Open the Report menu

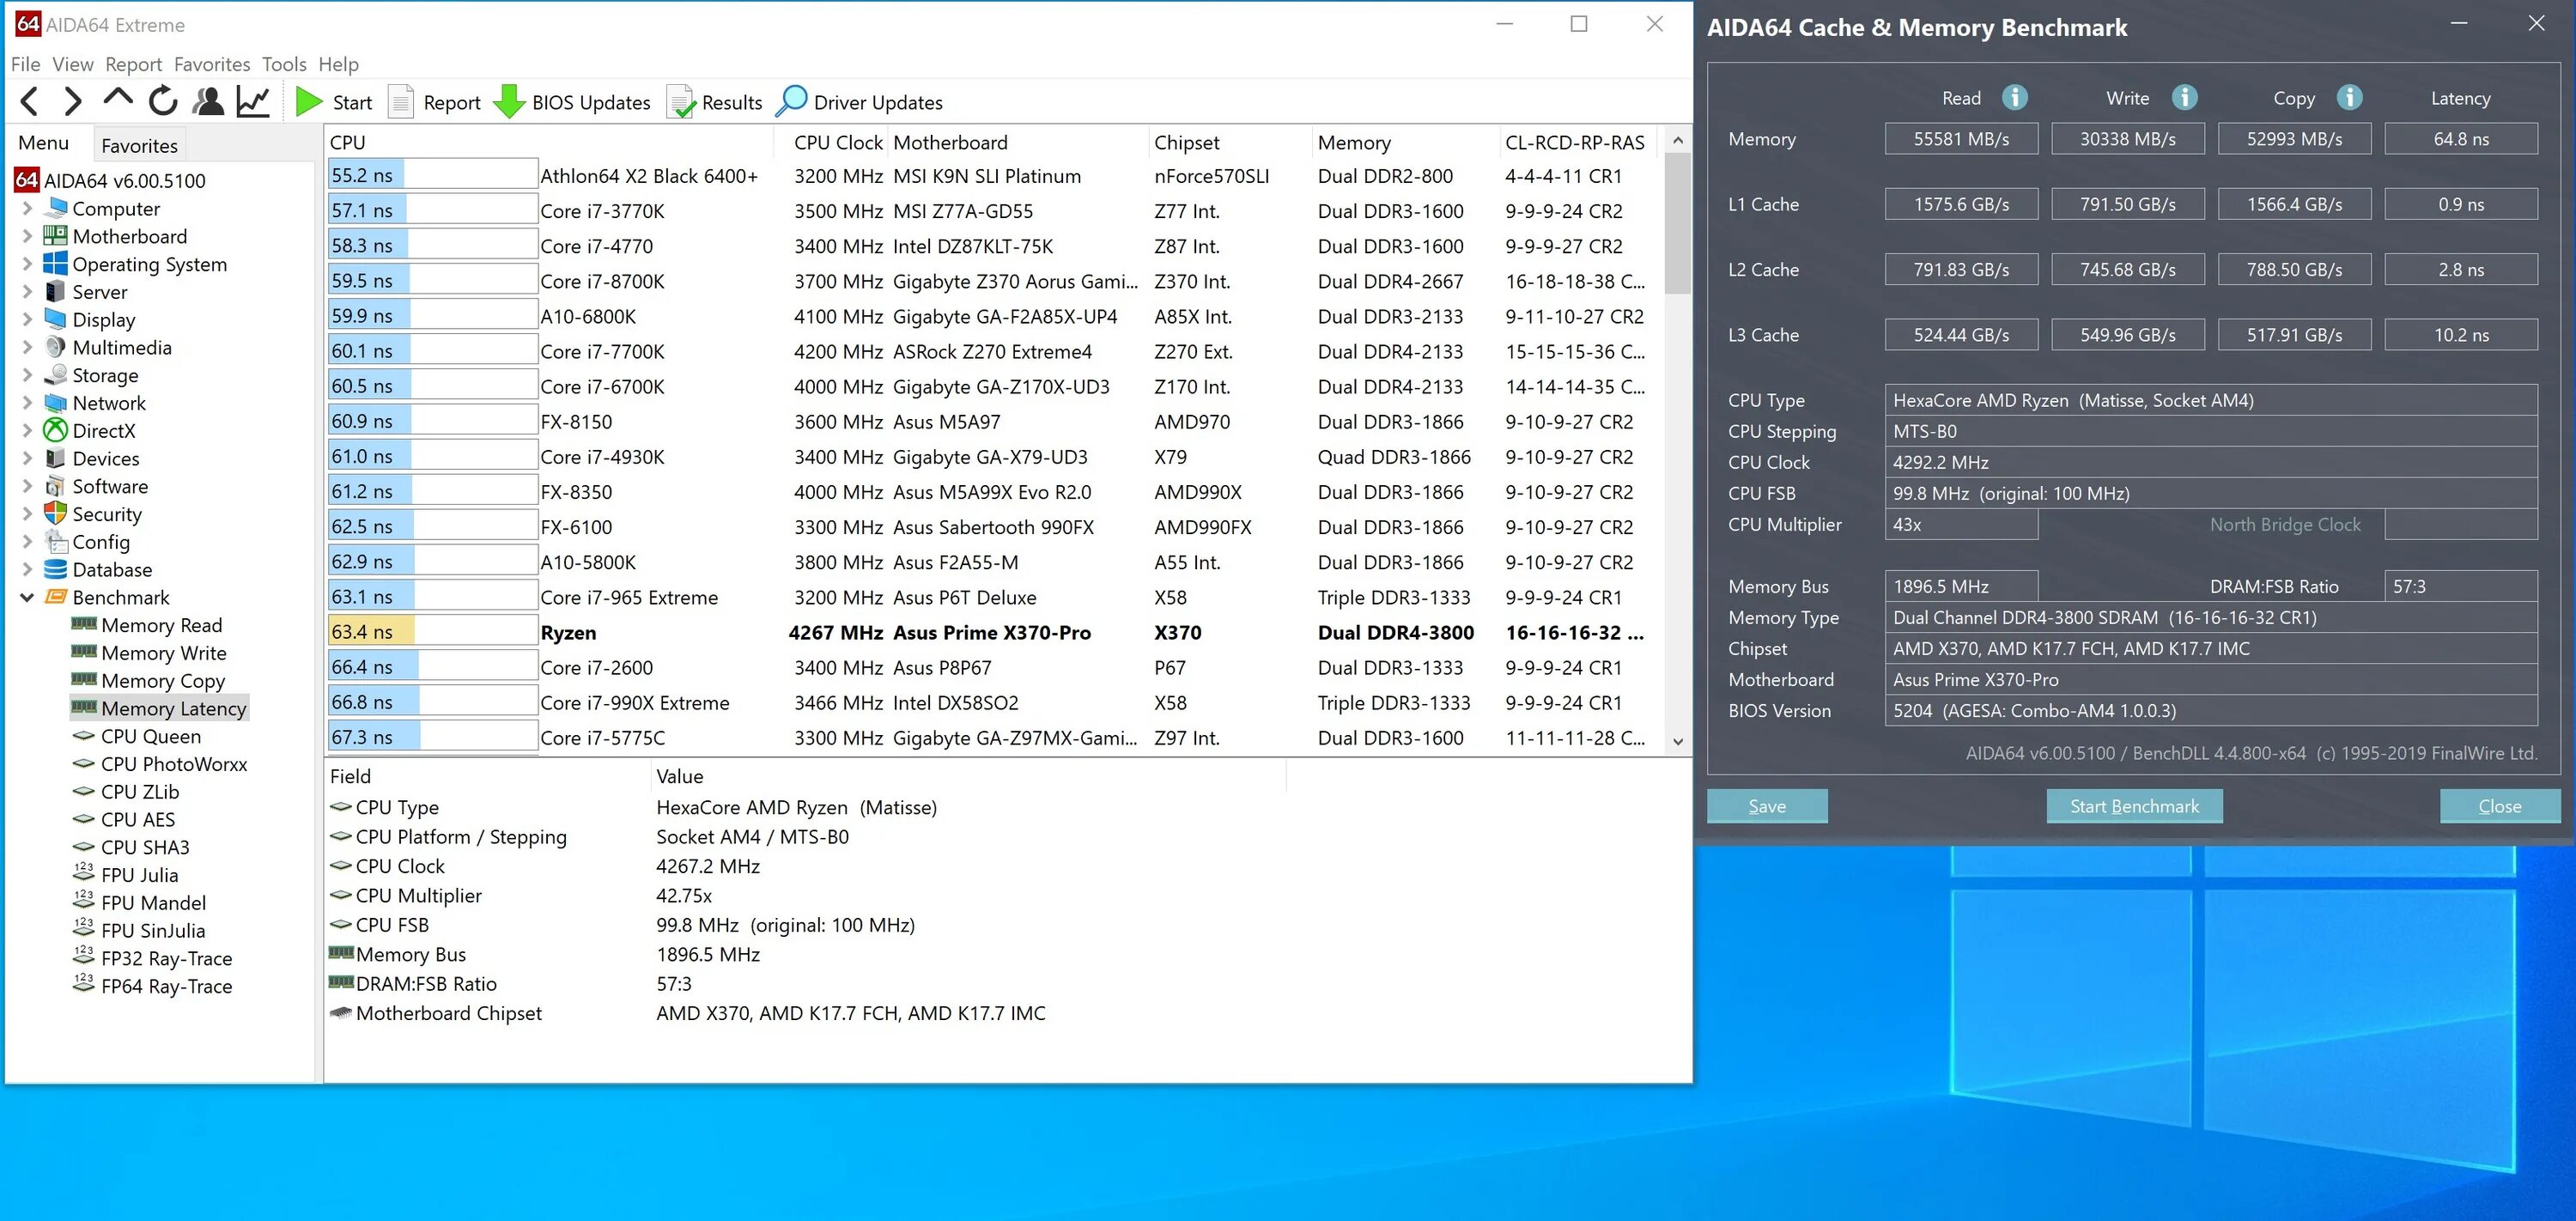pos(130,64)
